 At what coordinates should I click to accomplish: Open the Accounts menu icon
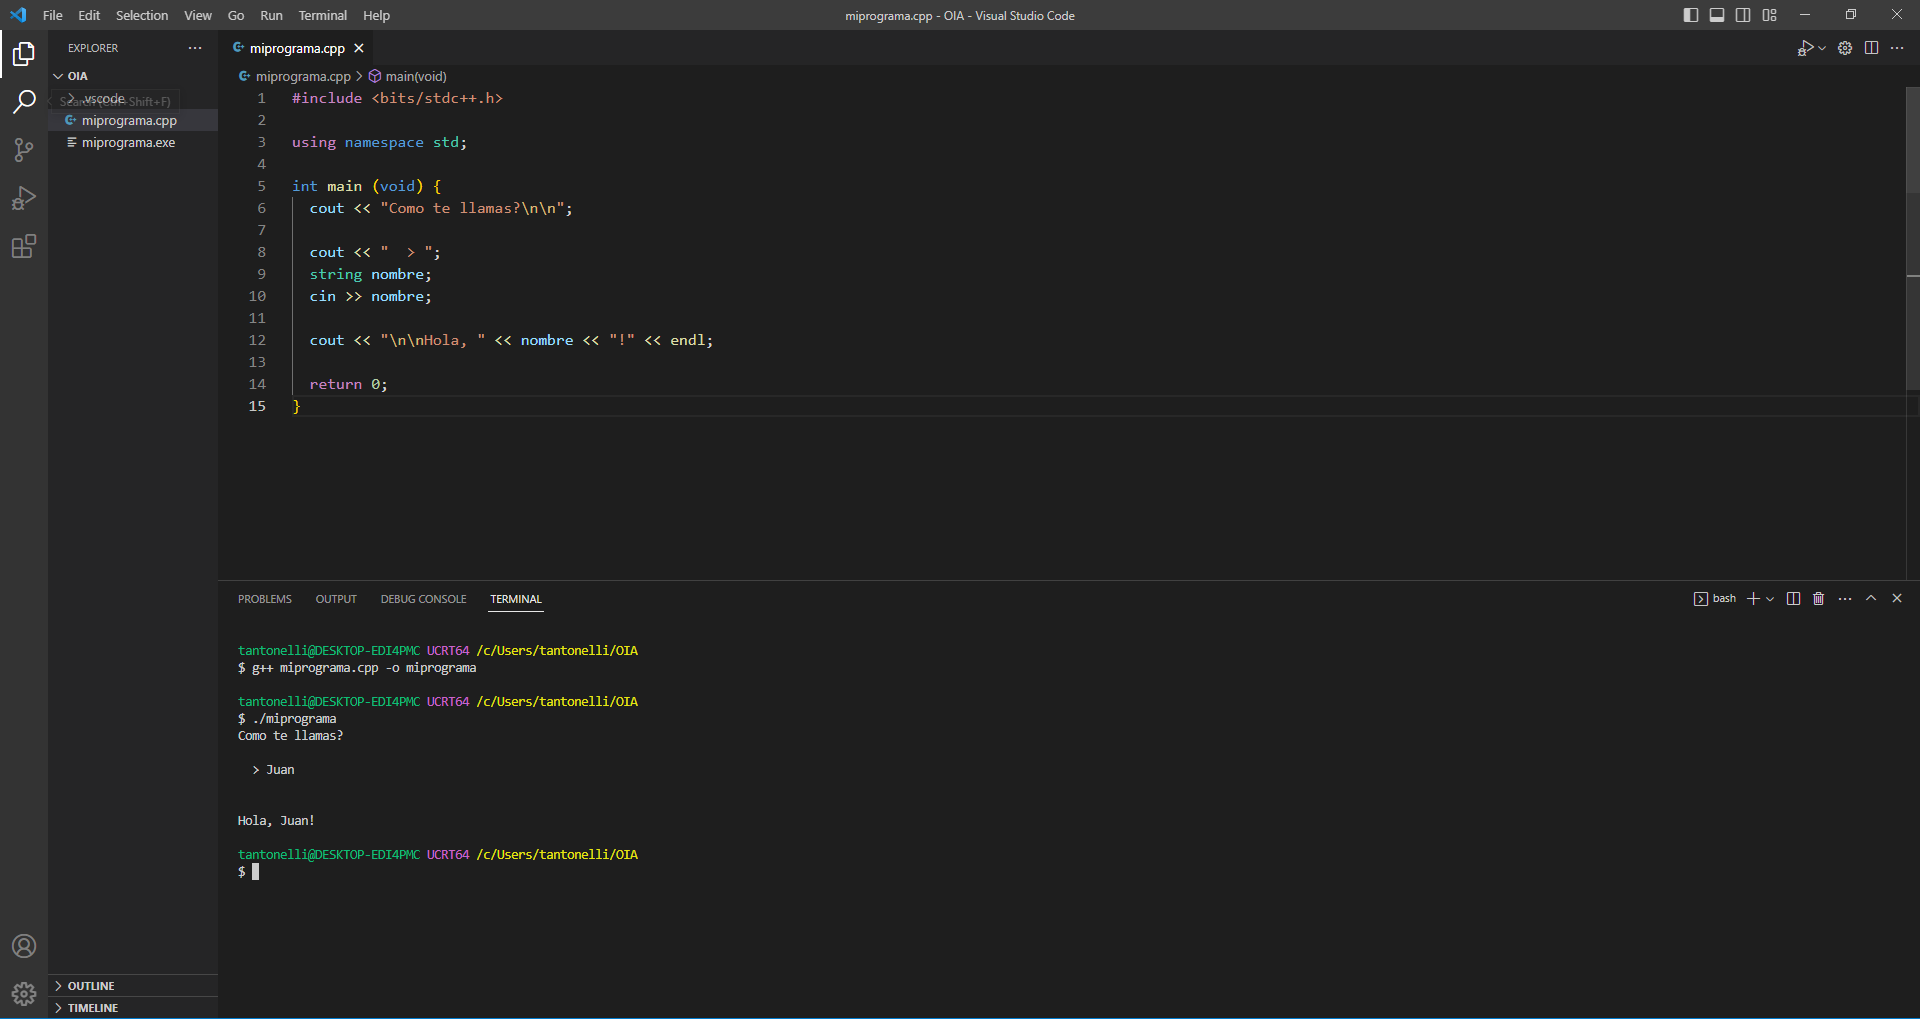24,946
